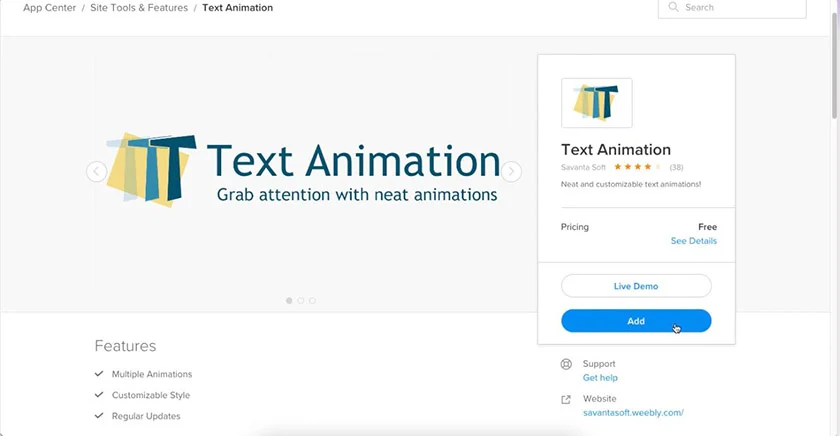This screenshot has height=436, width=840.
Task: Click the Customizable Style checkmark icon
Action: tap(99, 394)
